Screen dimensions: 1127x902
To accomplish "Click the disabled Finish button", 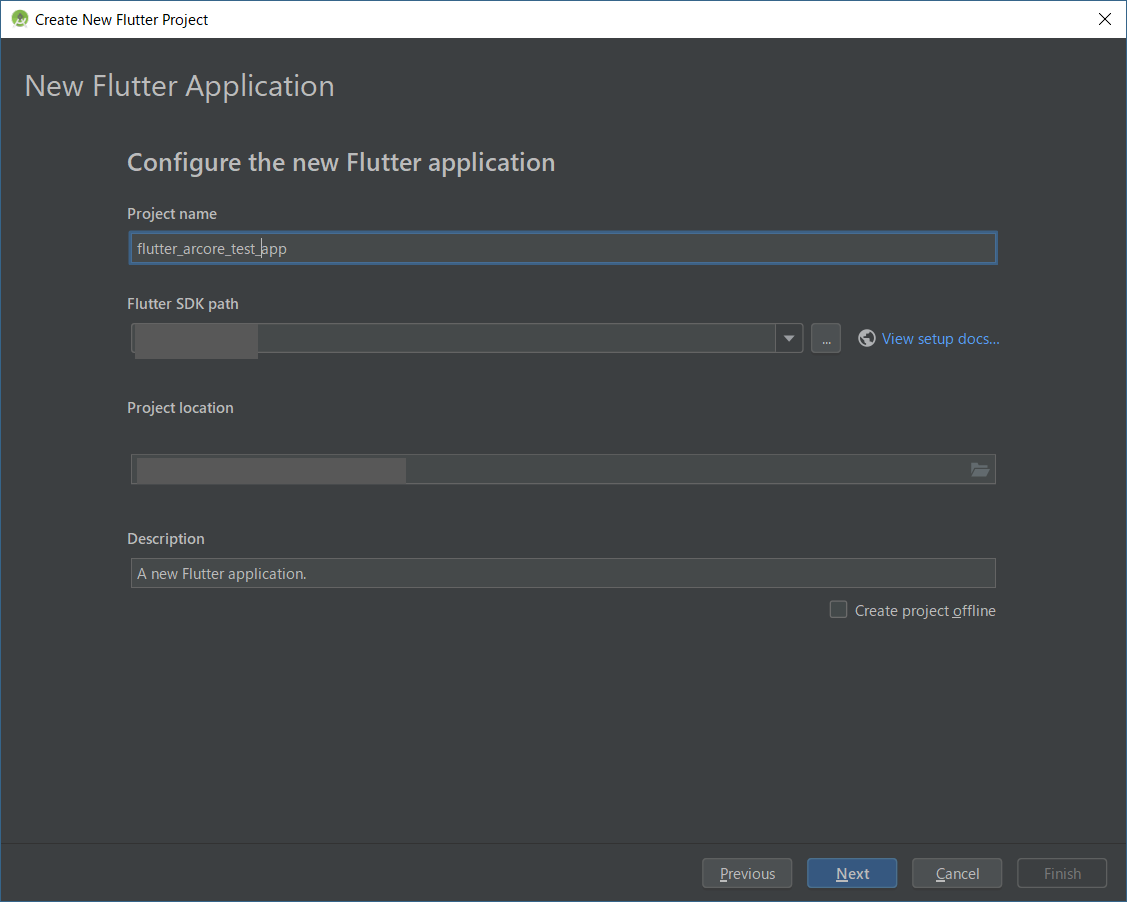I will click(1062, 873).
